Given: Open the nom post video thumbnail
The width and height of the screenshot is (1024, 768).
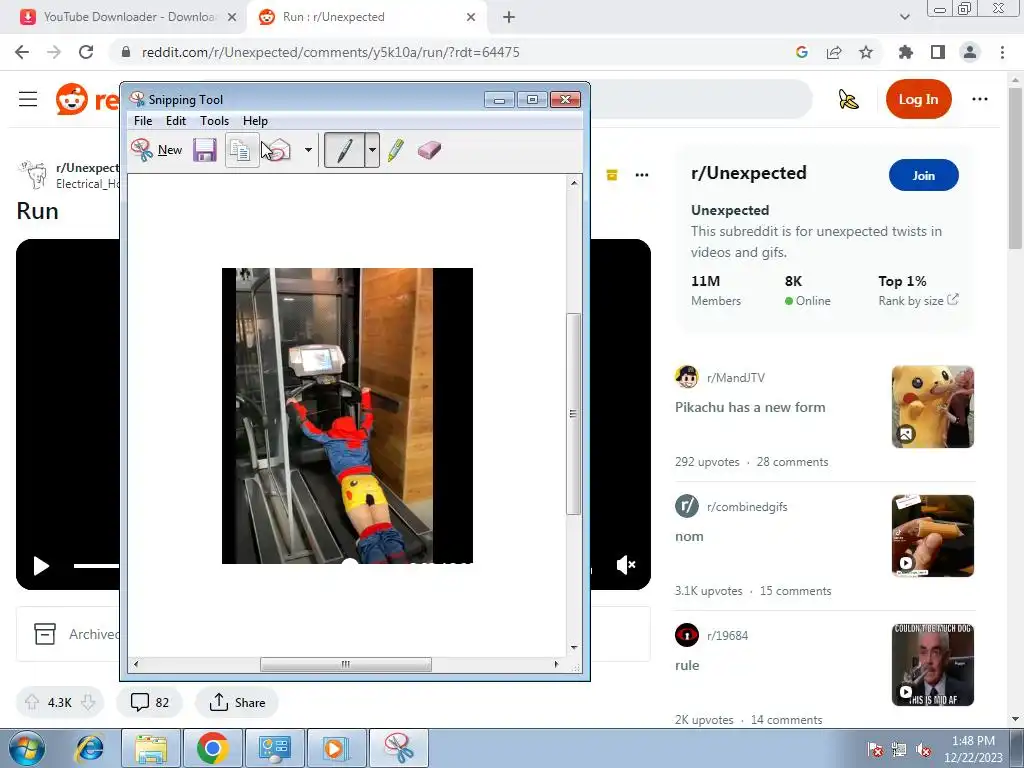Looking at the screenshot, I should coord(933,536).
